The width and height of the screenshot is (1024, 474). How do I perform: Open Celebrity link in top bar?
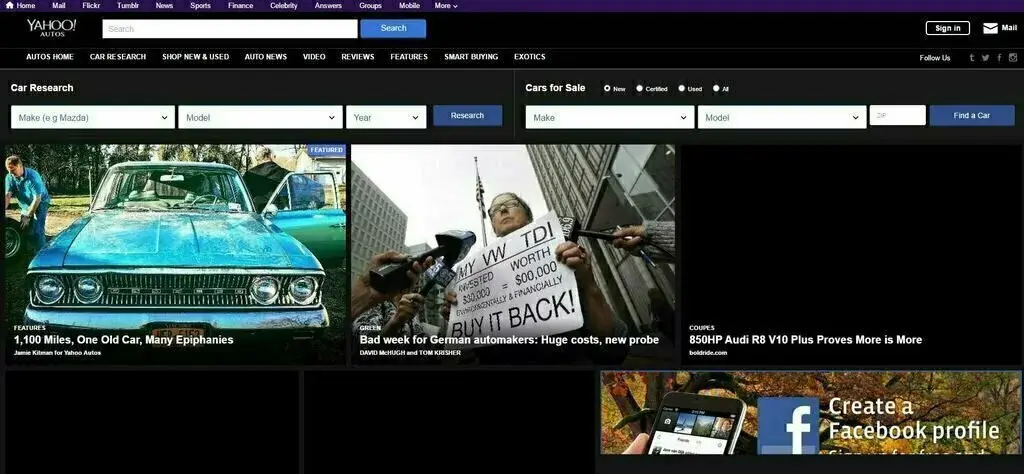[283, 5]
